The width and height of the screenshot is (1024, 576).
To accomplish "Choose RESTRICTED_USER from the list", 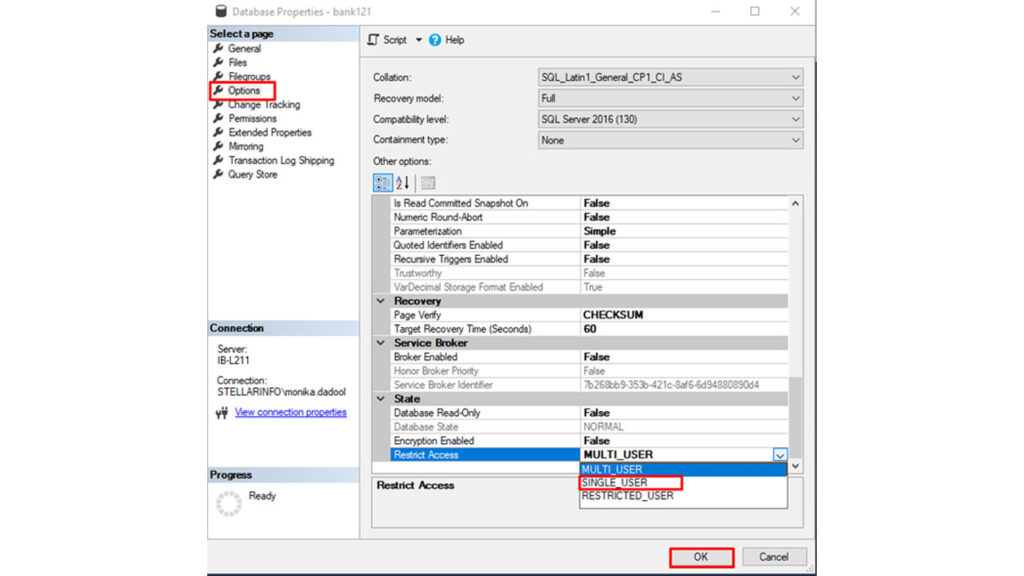I will pyautogui.click(x=683, y=496).
